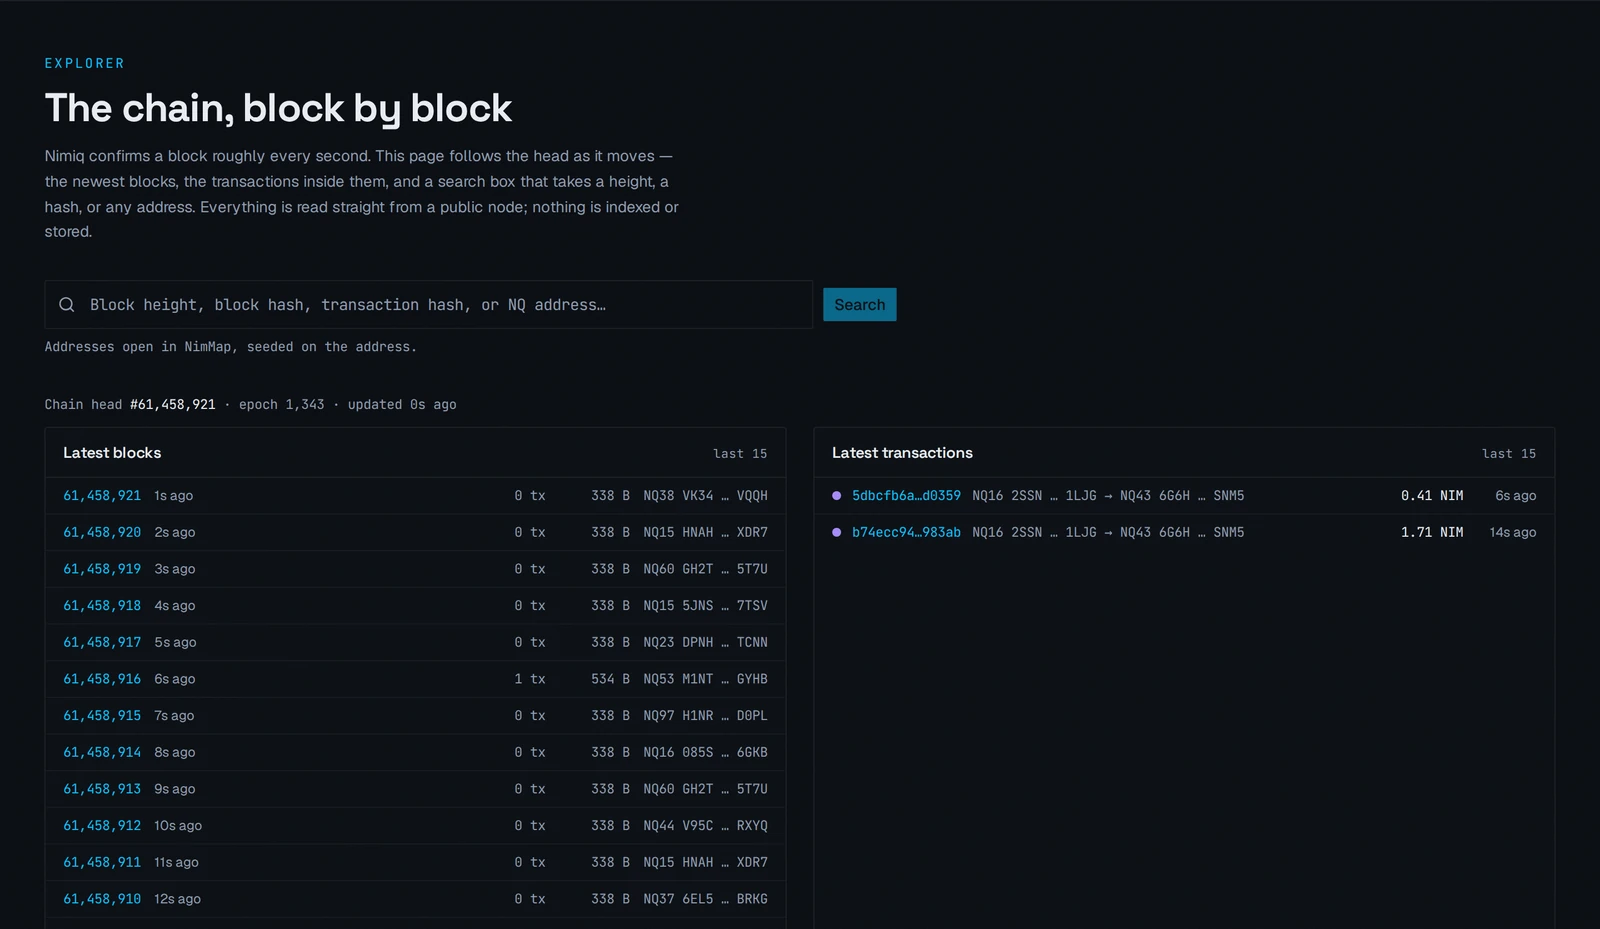The width and height of the screenshot is (1600, 929).
Task: Click the 534 B block size
Action: tap(610, 679)
